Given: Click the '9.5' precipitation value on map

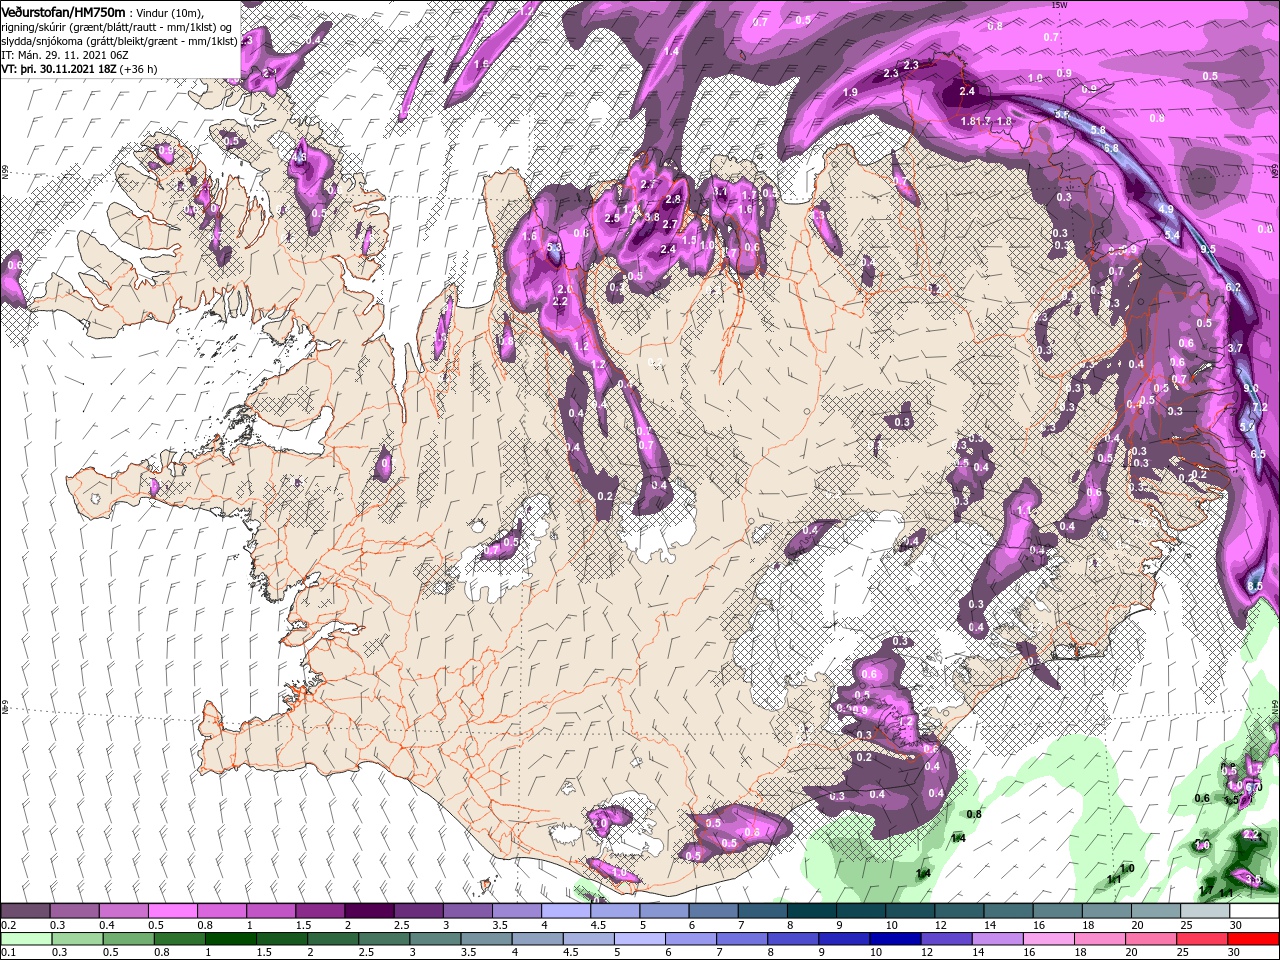Looking at the screenshot, I should tap(1207, 249).
